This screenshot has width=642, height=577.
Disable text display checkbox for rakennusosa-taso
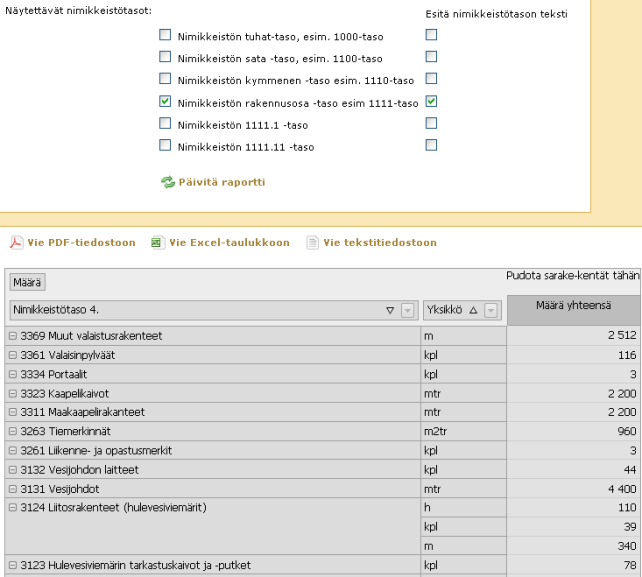(431, 102)
